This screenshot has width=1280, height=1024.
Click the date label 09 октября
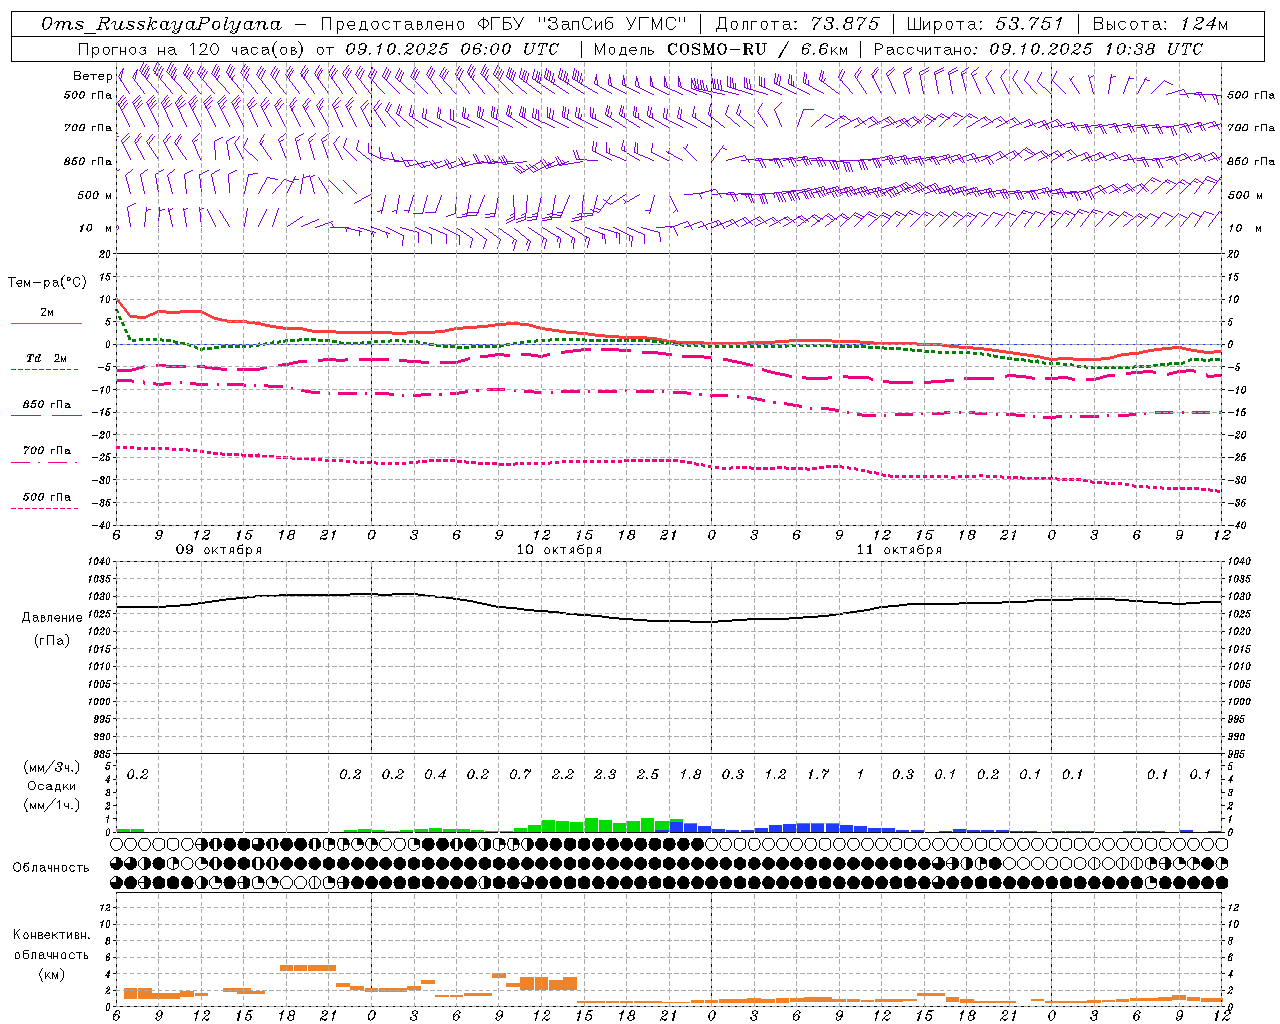coord(219,550)
